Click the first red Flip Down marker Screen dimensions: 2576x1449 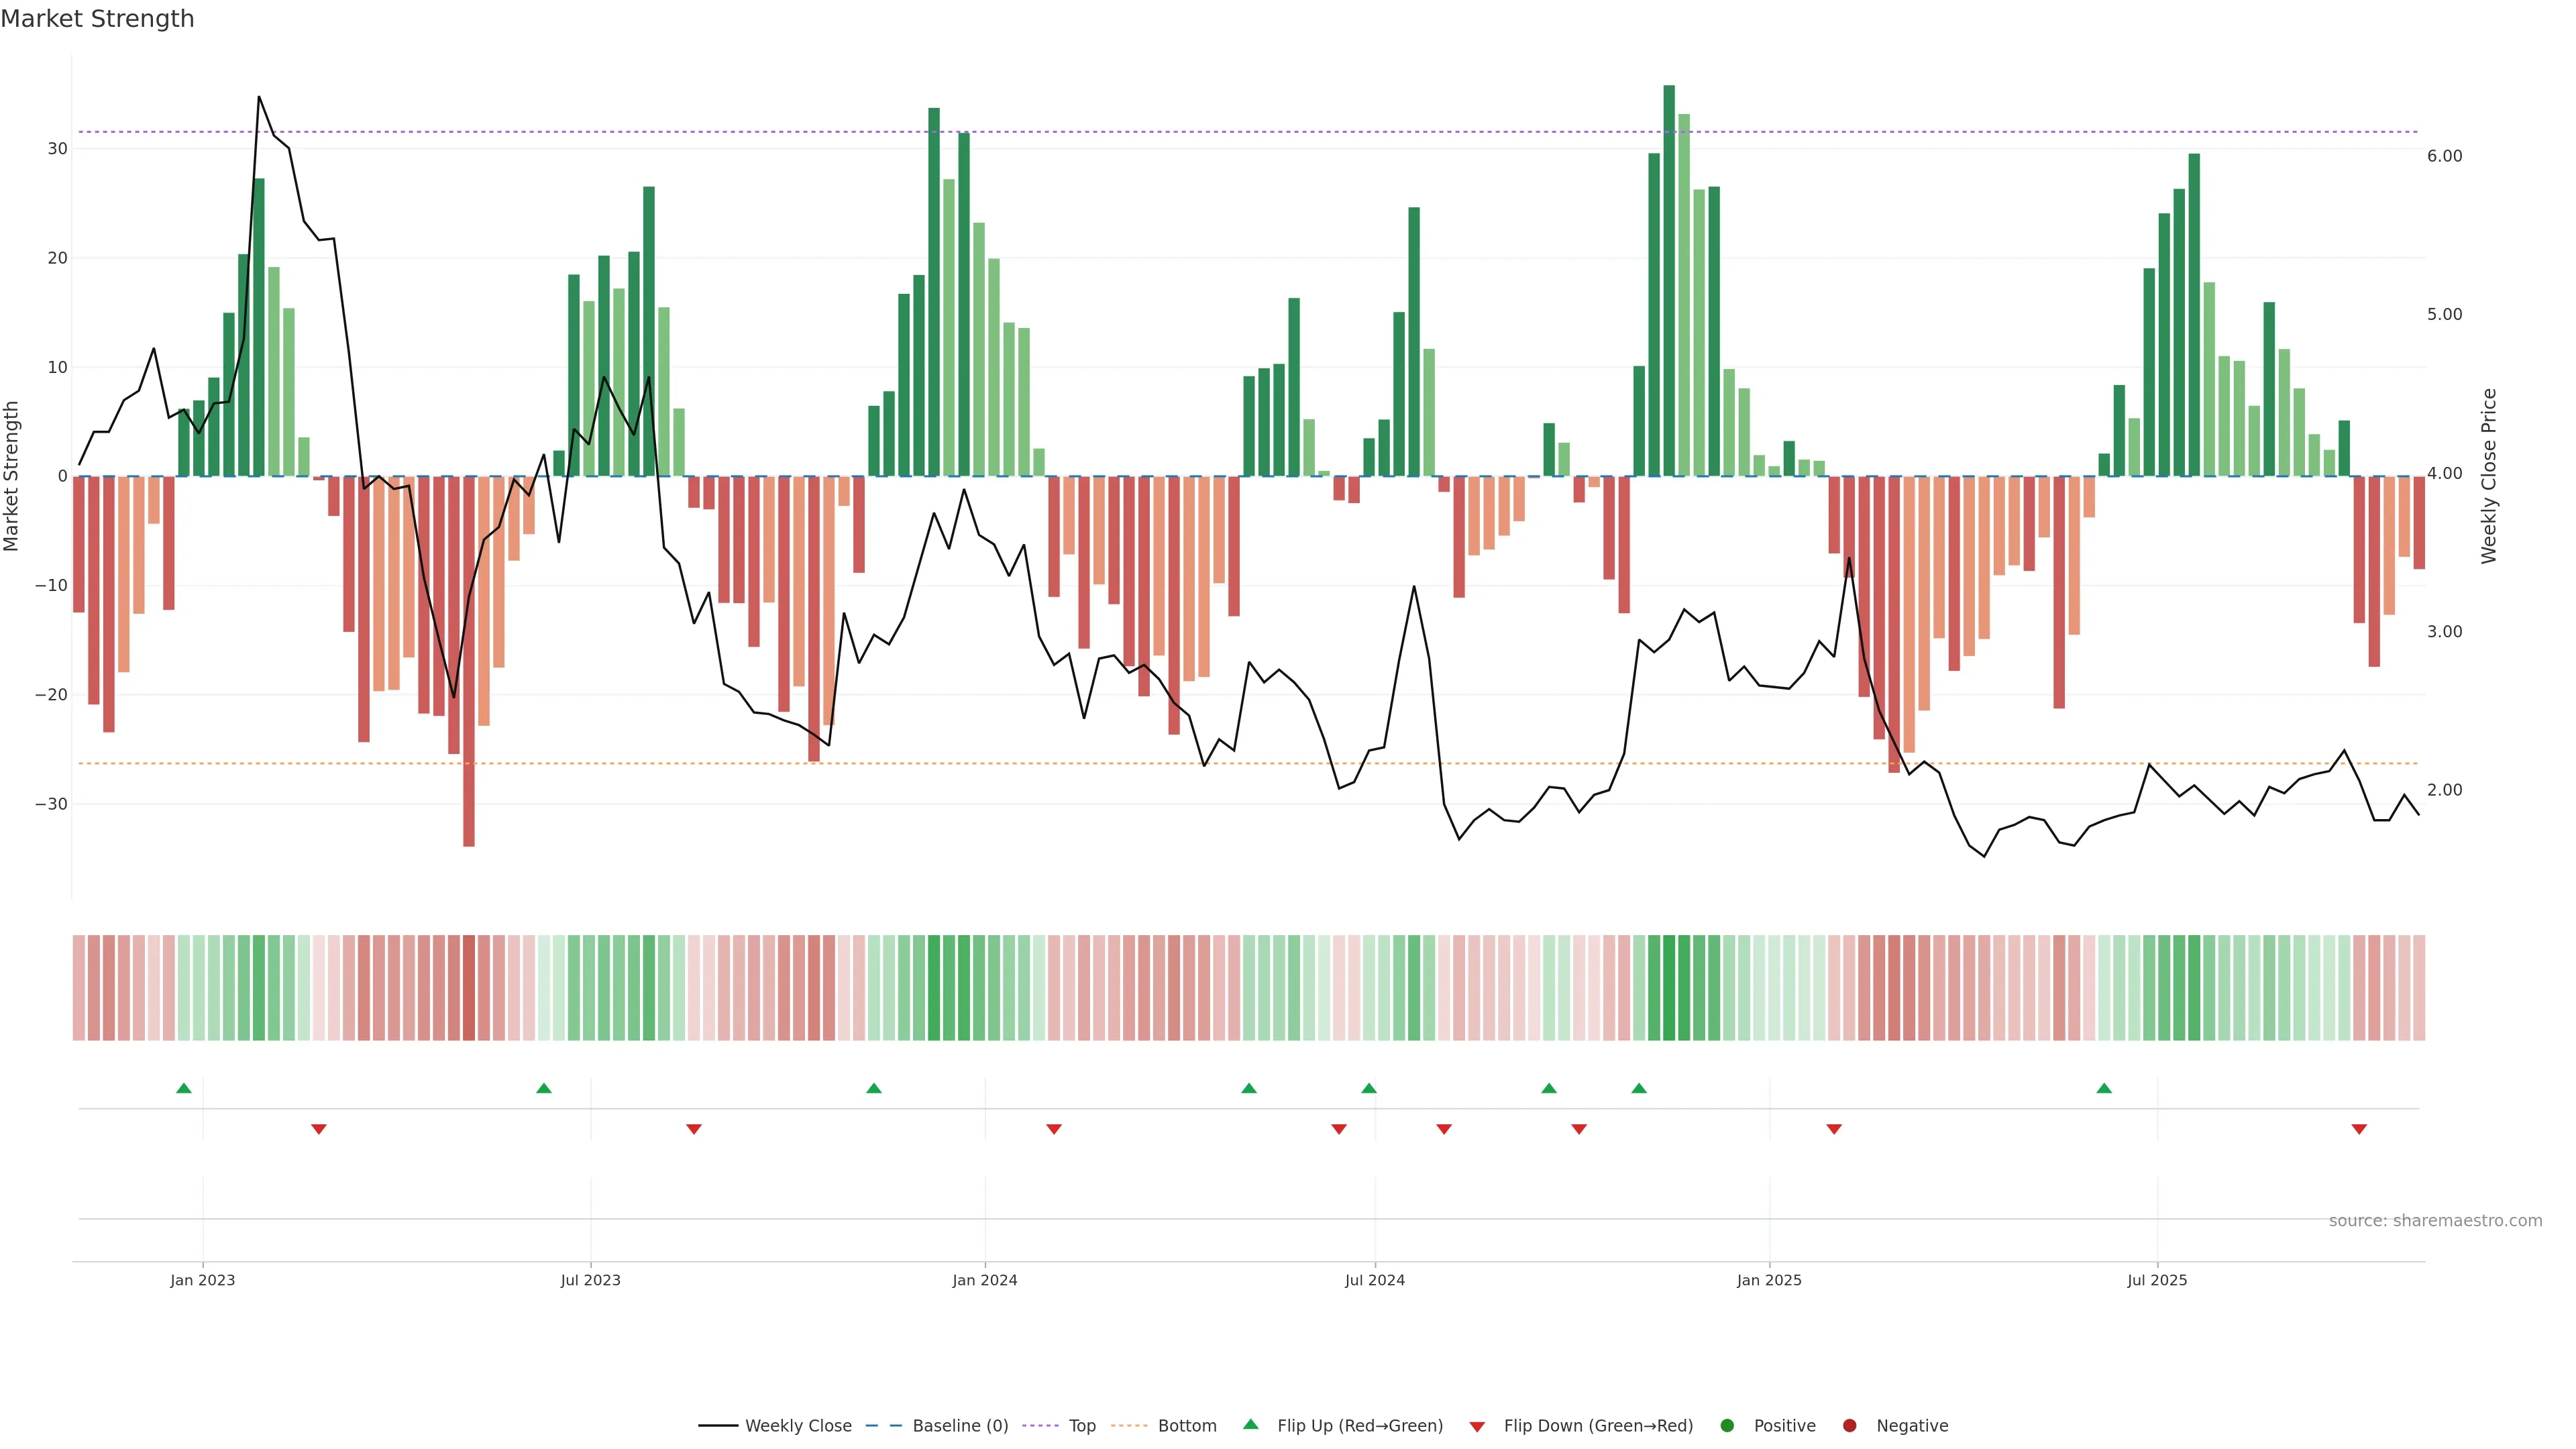click(319, 1129)
